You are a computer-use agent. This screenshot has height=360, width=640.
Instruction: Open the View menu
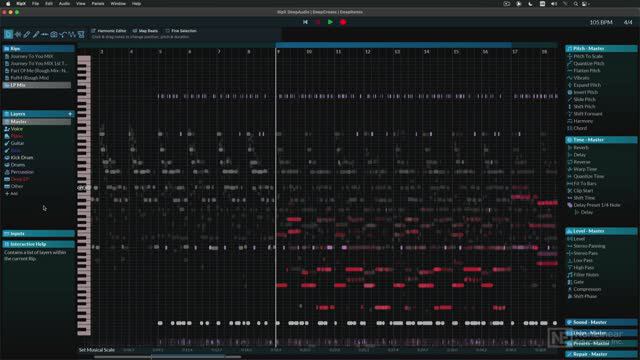81,4
